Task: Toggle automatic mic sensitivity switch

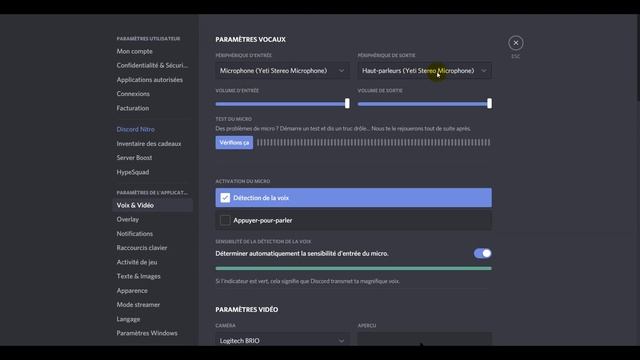Action: tap(482, 253)
